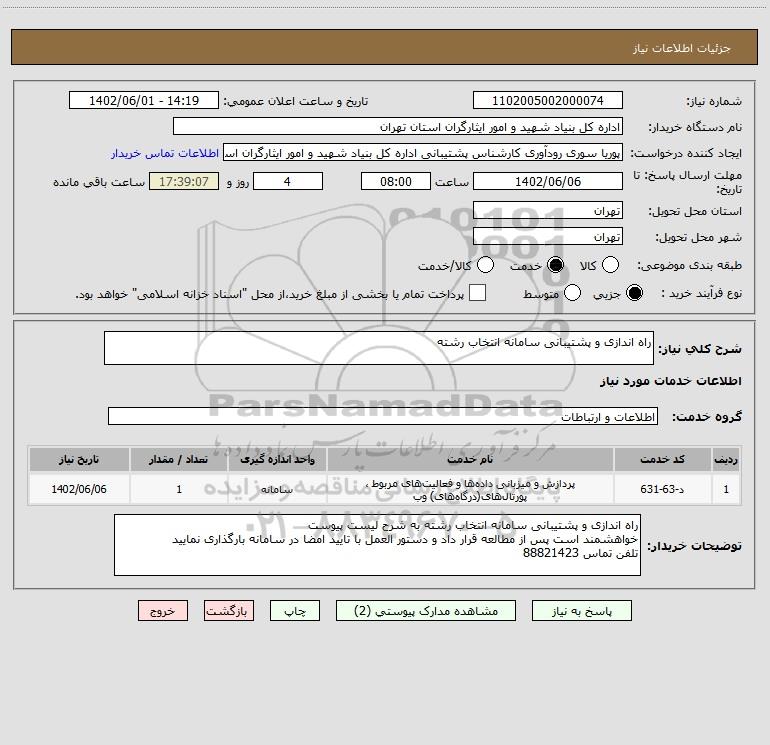Click the تعداد / مقدار column header

[178, 459]
